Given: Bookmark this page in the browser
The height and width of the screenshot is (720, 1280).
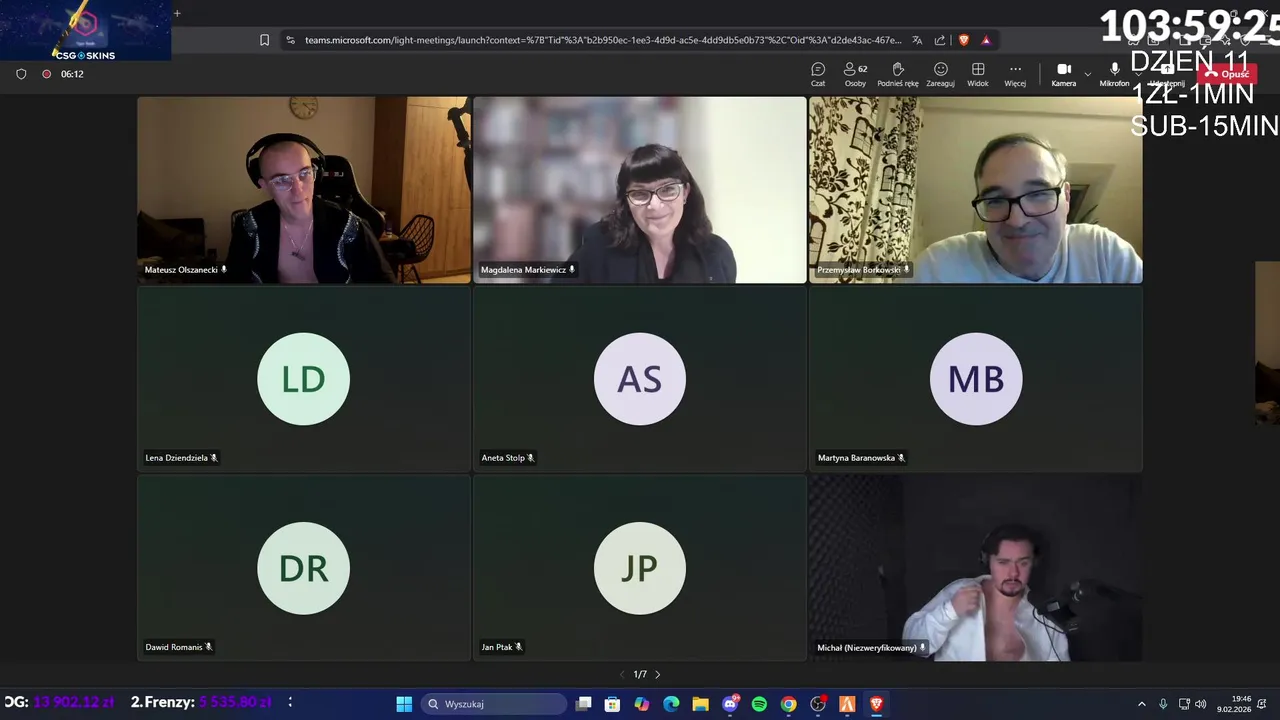Looking at the screenshot, I should [264, 40].
